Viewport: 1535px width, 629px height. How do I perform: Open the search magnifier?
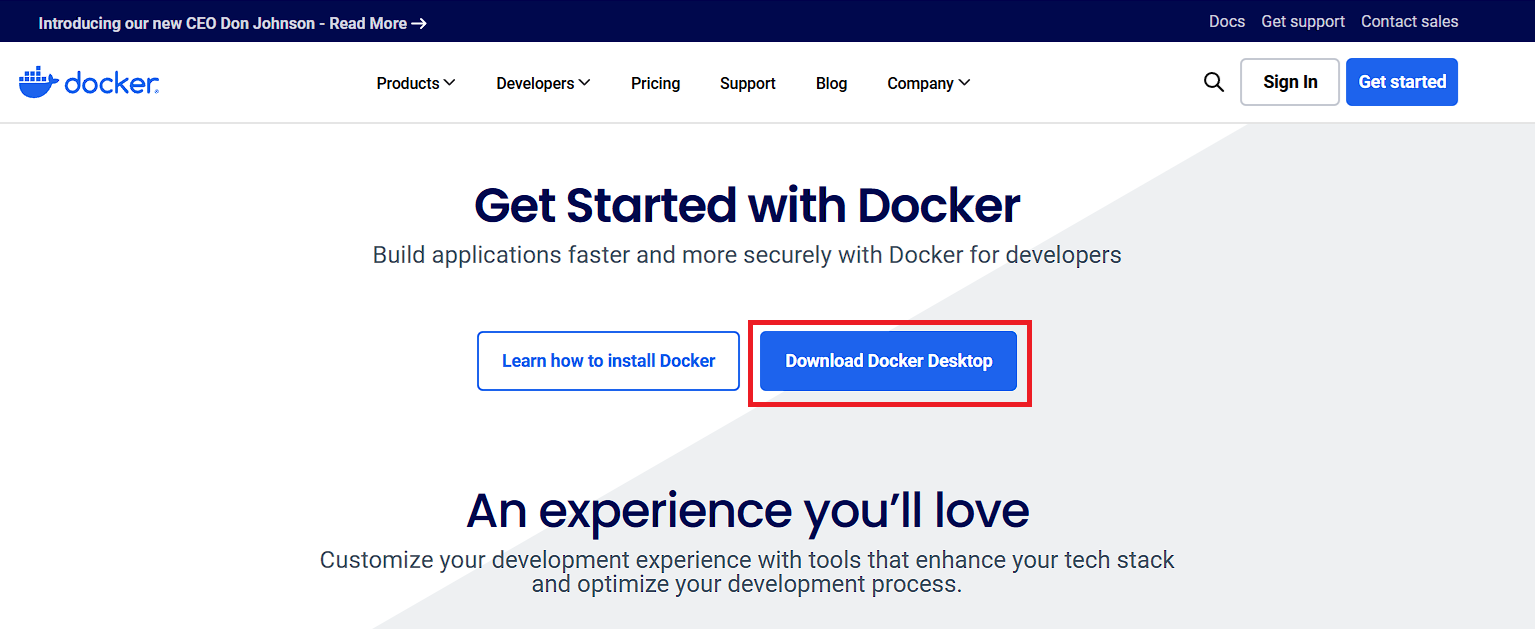click(x=1213, y=82)
